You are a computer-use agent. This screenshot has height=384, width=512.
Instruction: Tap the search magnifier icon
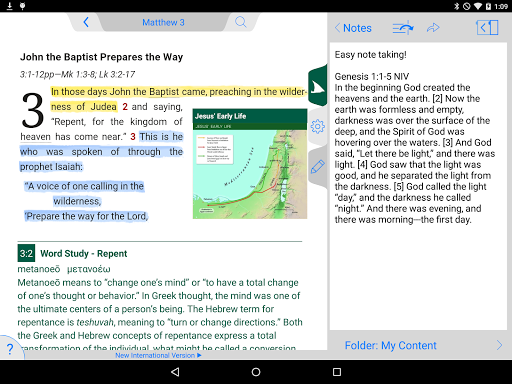point(241,22)
